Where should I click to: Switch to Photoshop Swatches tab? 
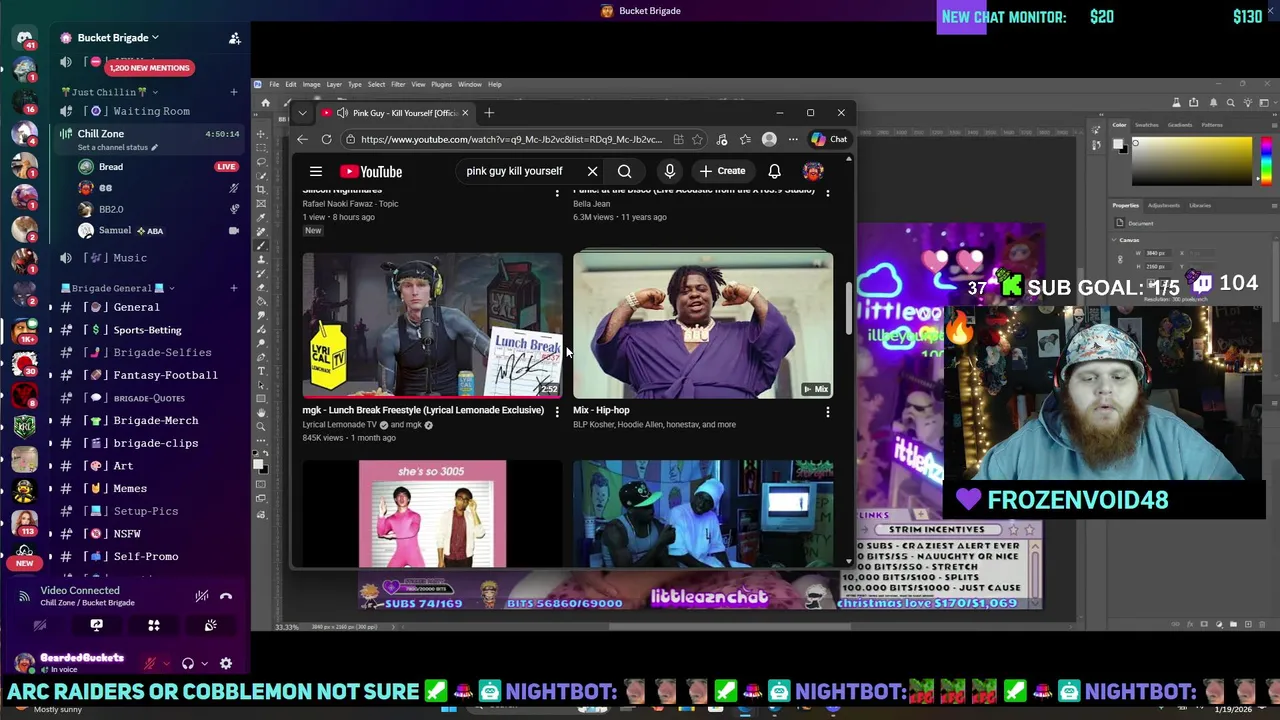coord(1147,125)
